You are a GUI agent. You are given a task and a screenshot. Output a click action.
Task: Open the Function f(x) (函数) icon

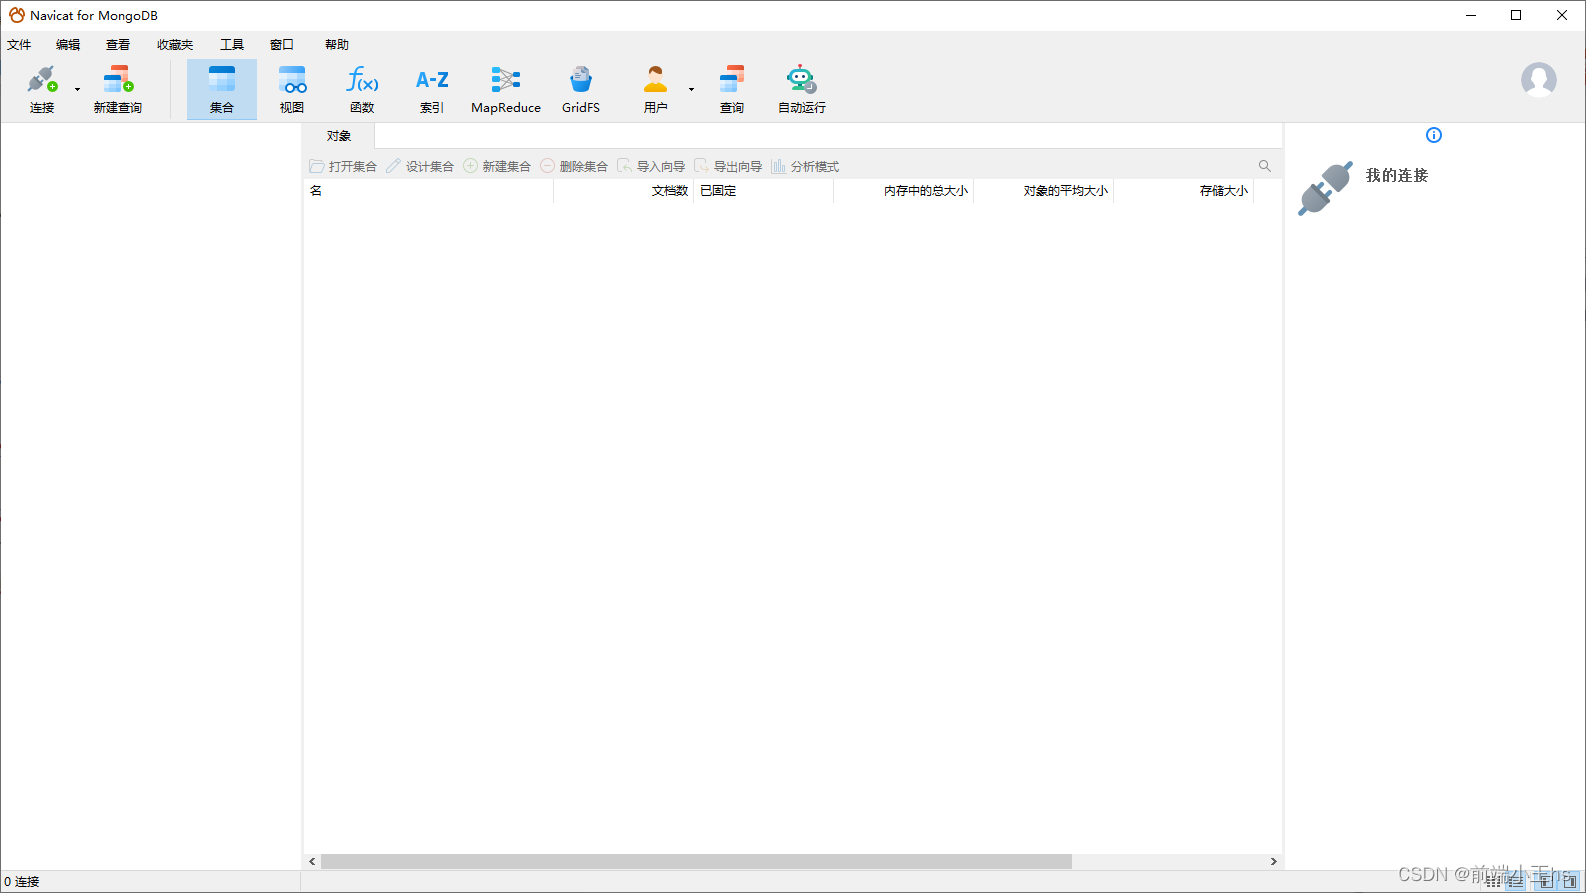pos(362,80)
